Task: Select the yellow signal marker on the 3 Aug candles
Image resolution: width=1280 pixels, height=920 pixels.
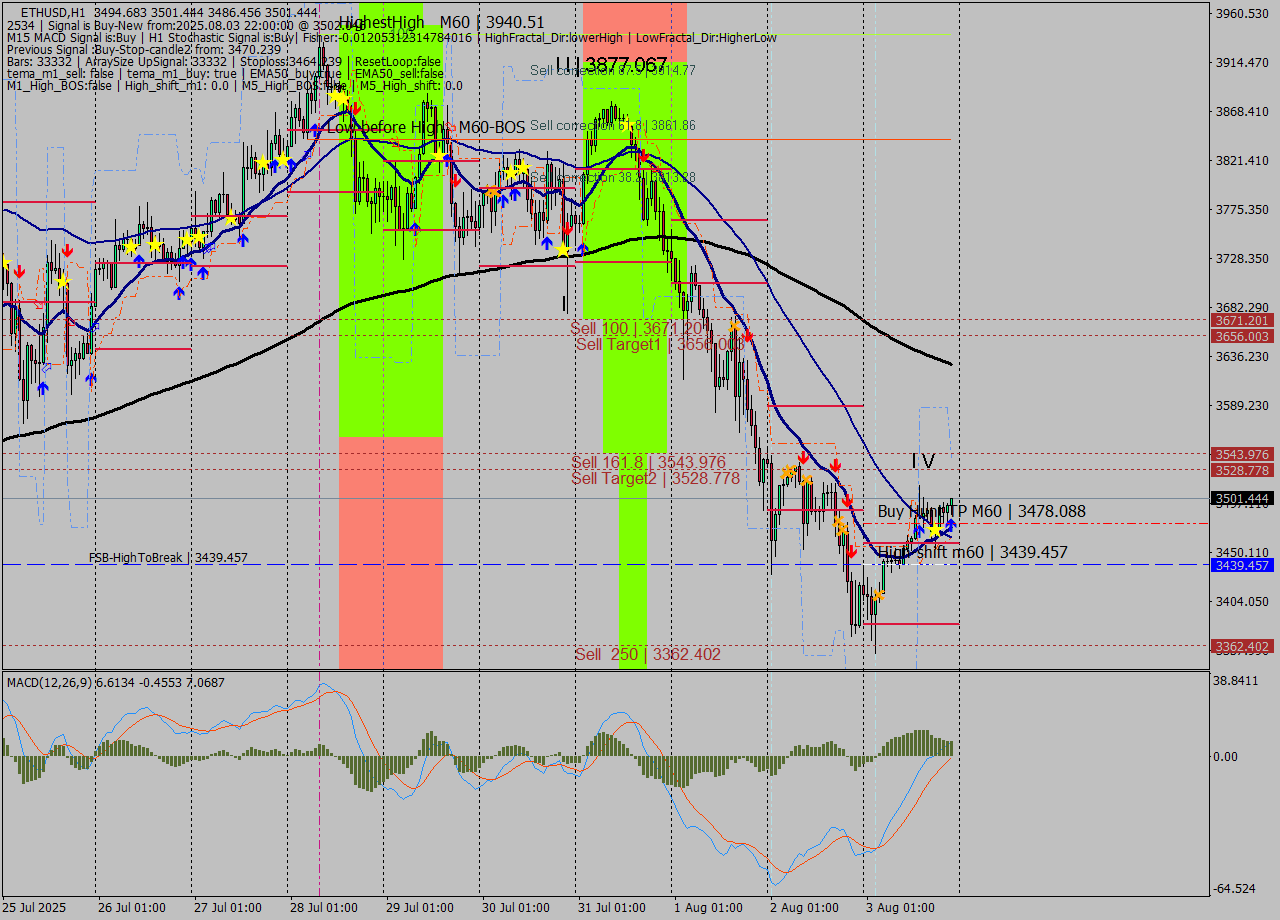Action: [x=934, y=530]
